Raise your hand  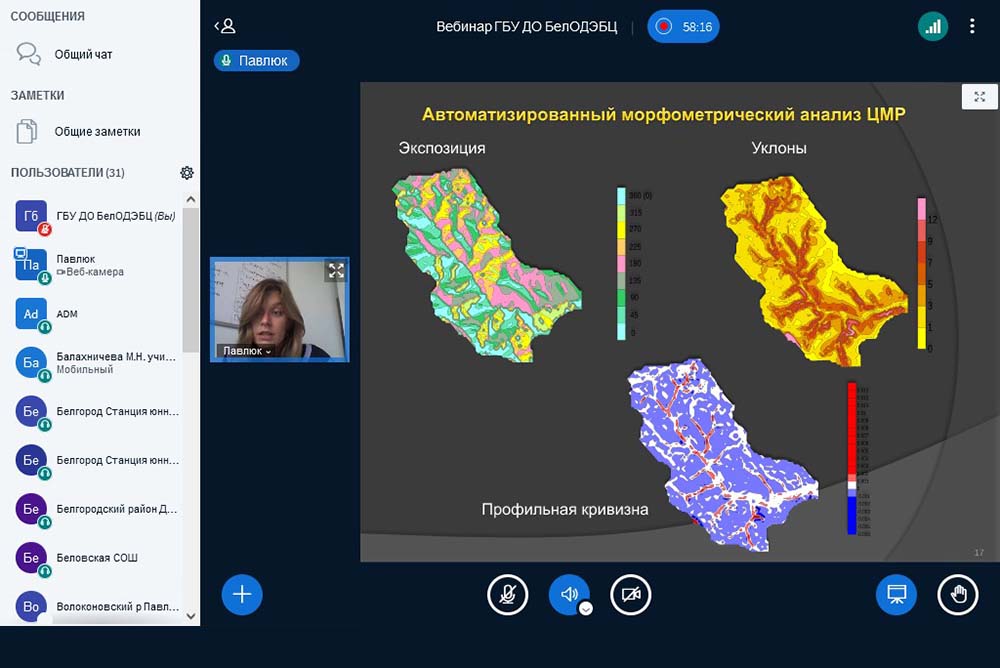pos(958,595)
